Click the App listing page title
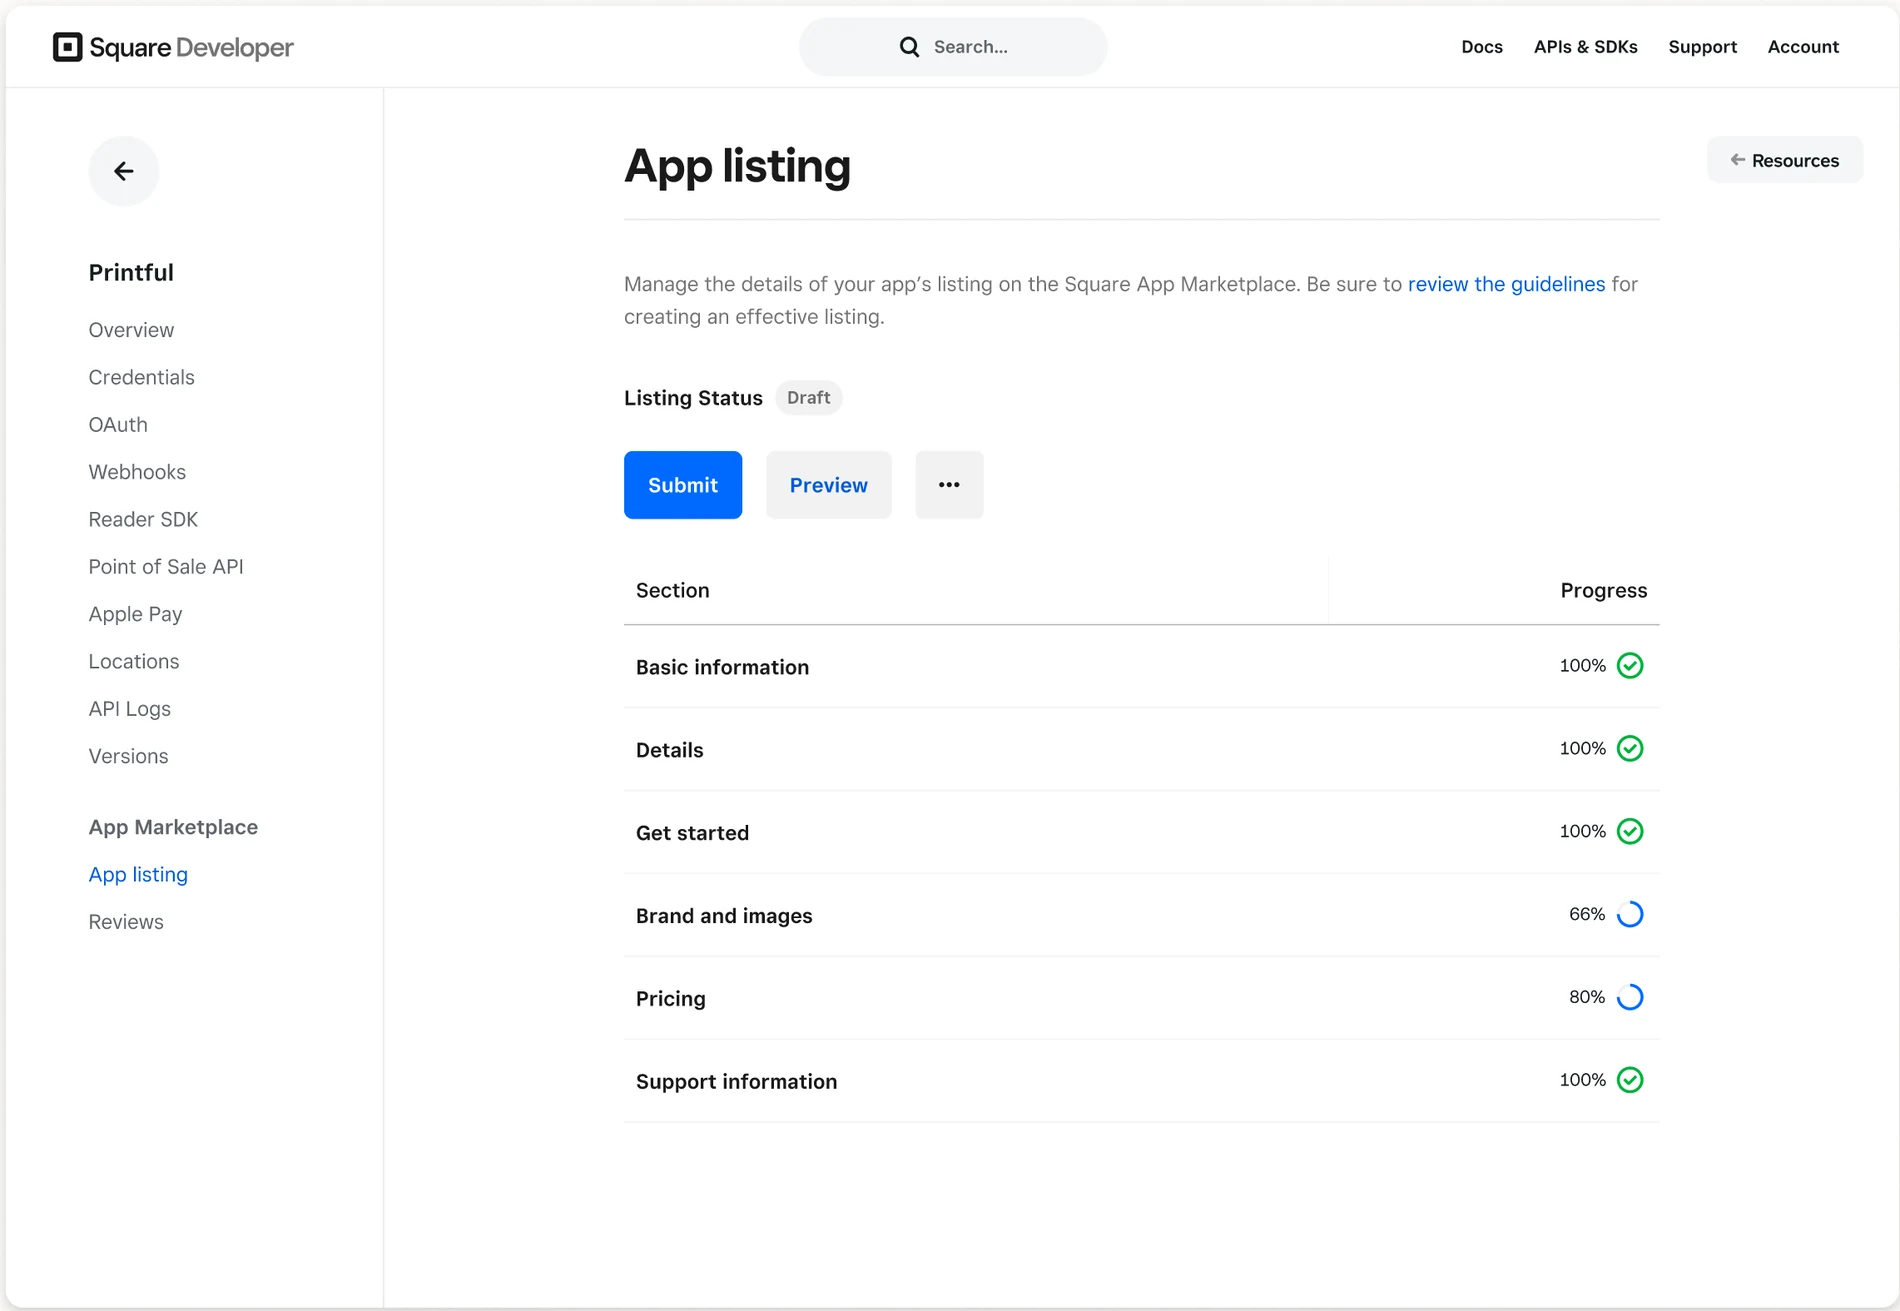1900x1311 pixels. [737, 166]
